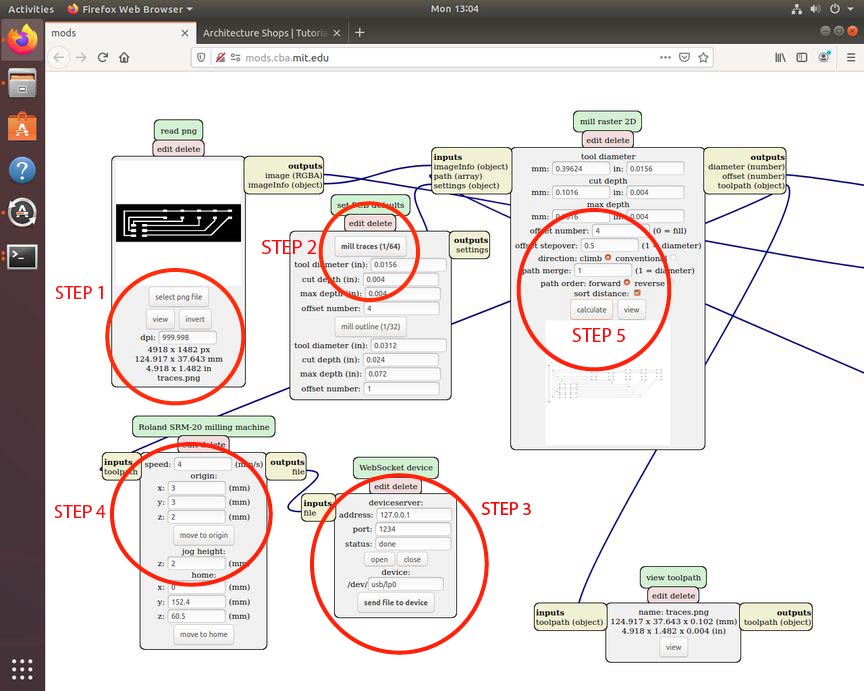The image size is (864, 691).
Task: Click the dpi input field
Action: (x=187, y=338)
